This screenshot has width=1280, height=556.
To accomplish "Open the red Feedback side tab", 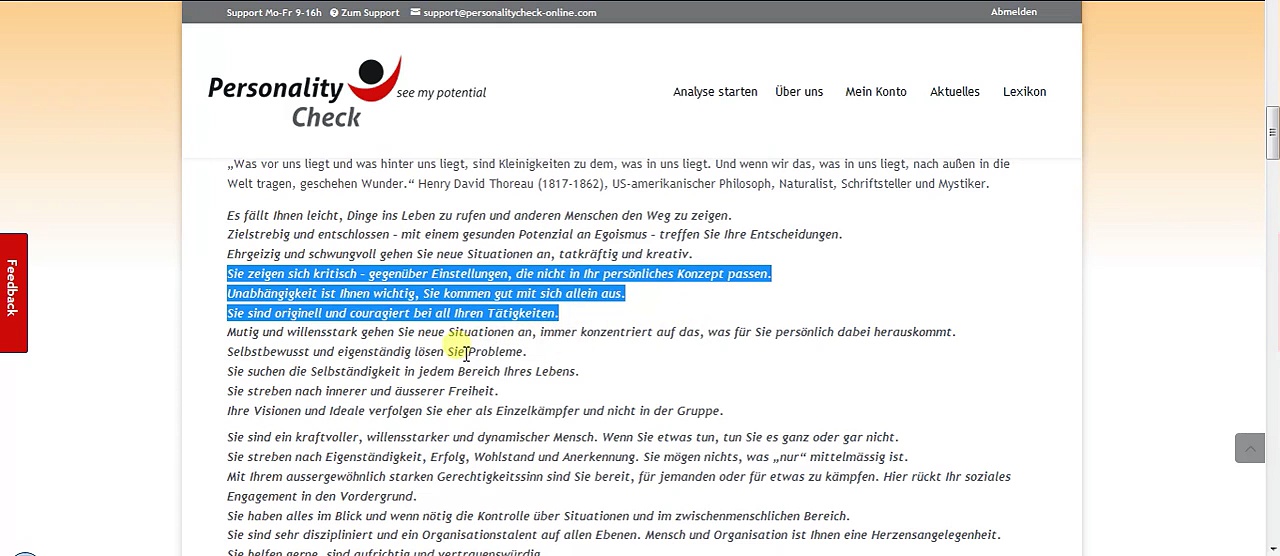I will point(13,291).
